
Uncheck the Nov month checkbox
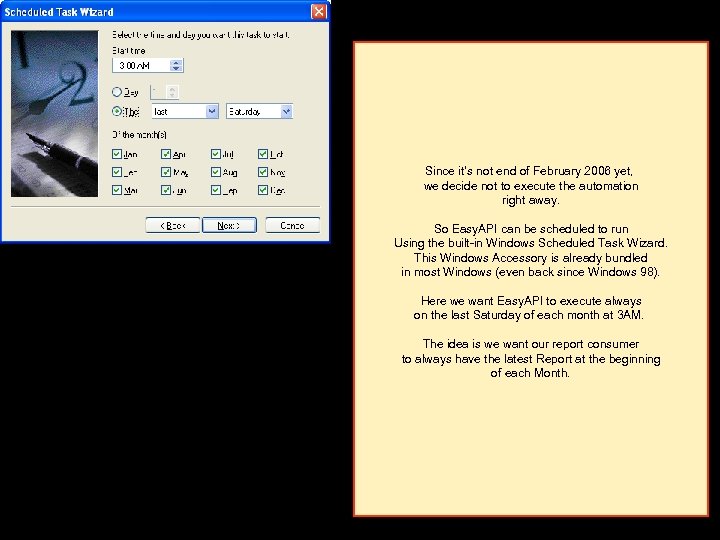[263, 172]
